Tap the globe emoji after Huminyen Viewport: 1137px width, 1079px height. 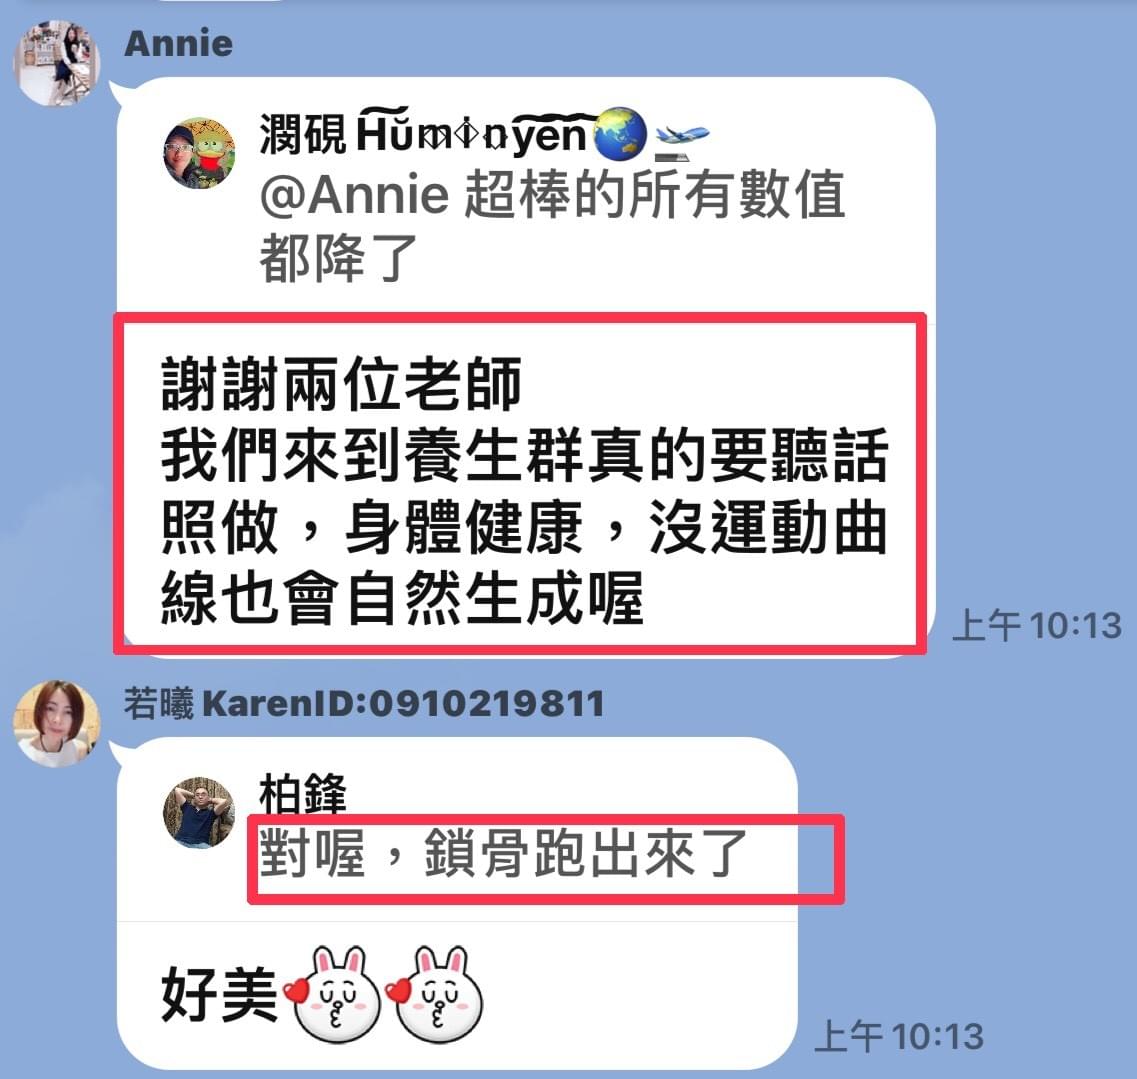(x=619, y=134)
